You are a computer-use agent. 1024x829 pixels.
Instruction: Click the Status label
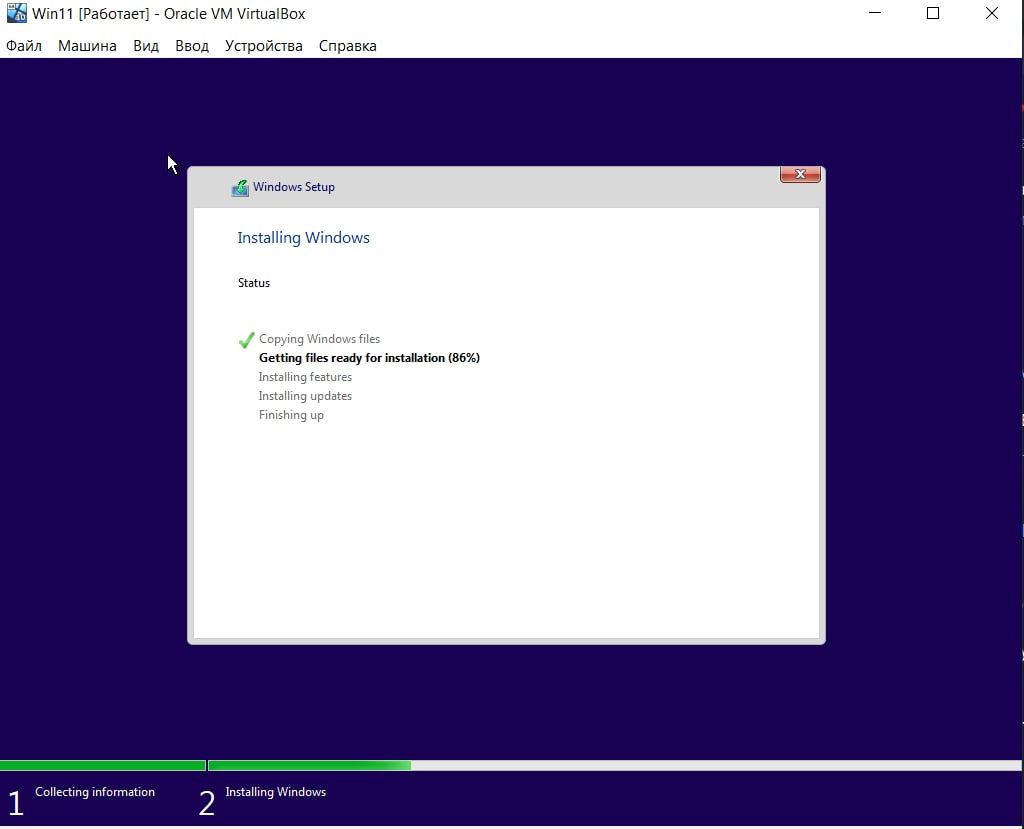(254, 283)
